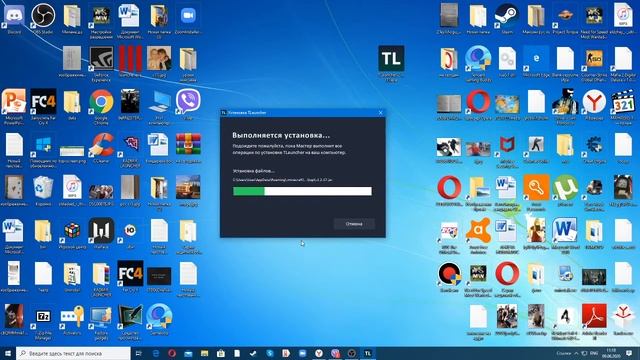Close the TLauncher installer window
Viewport: 640px width, 360px height.
pyautogui.click(x=380, y=113)
